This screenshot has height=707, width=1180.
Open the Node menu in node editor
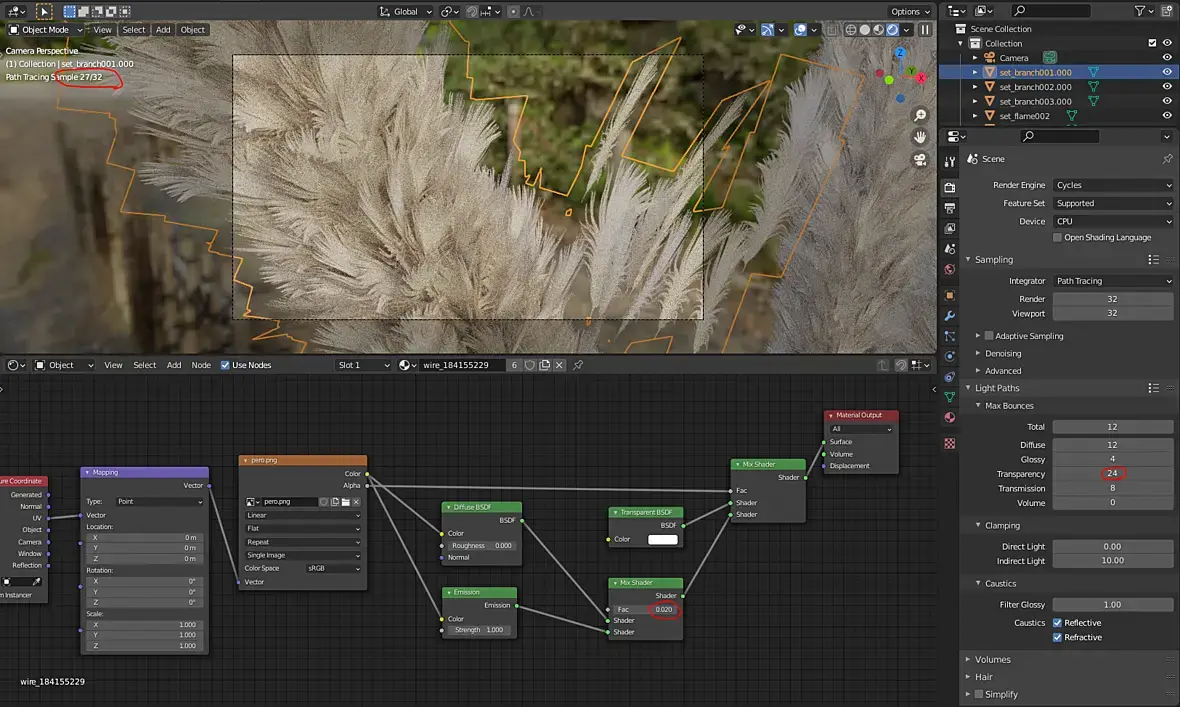pos(201,365)
